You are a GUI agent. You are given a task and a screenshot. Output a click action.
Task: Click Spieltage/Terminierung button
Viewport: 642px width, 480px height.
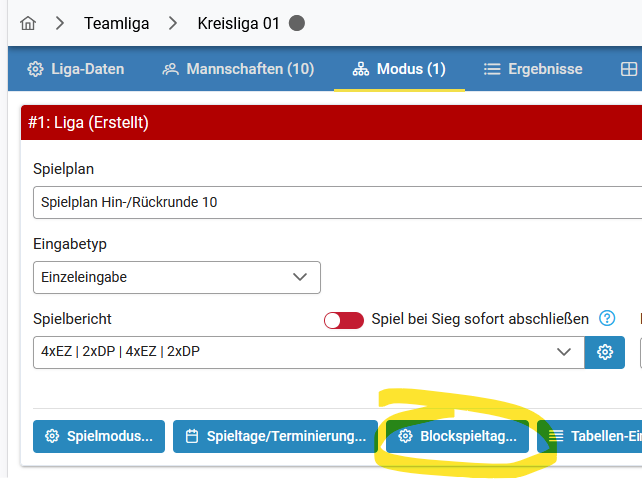(x=275, y=436)
